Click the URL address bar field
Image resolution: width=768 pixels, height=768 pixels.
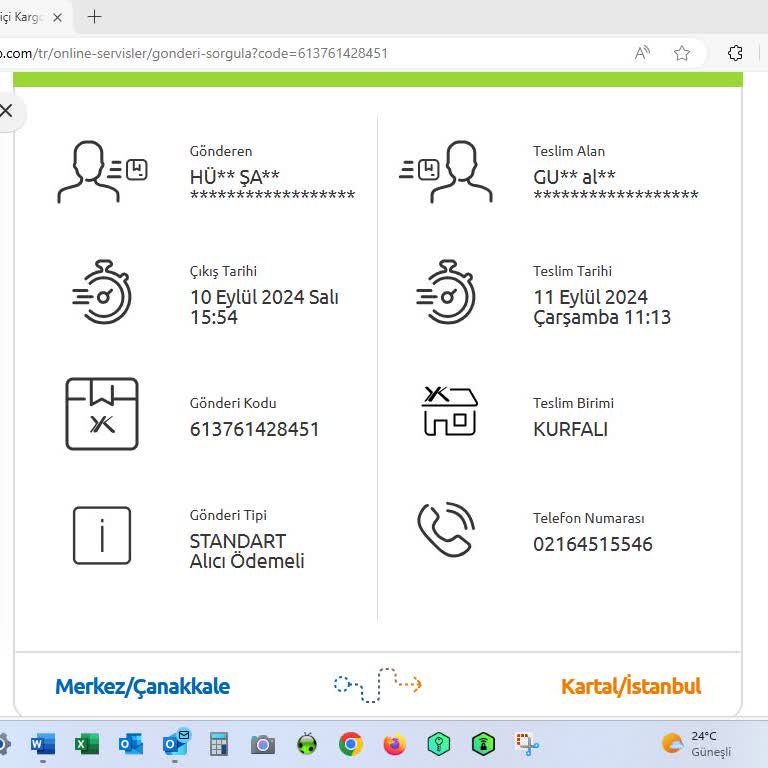click(300, 53)
